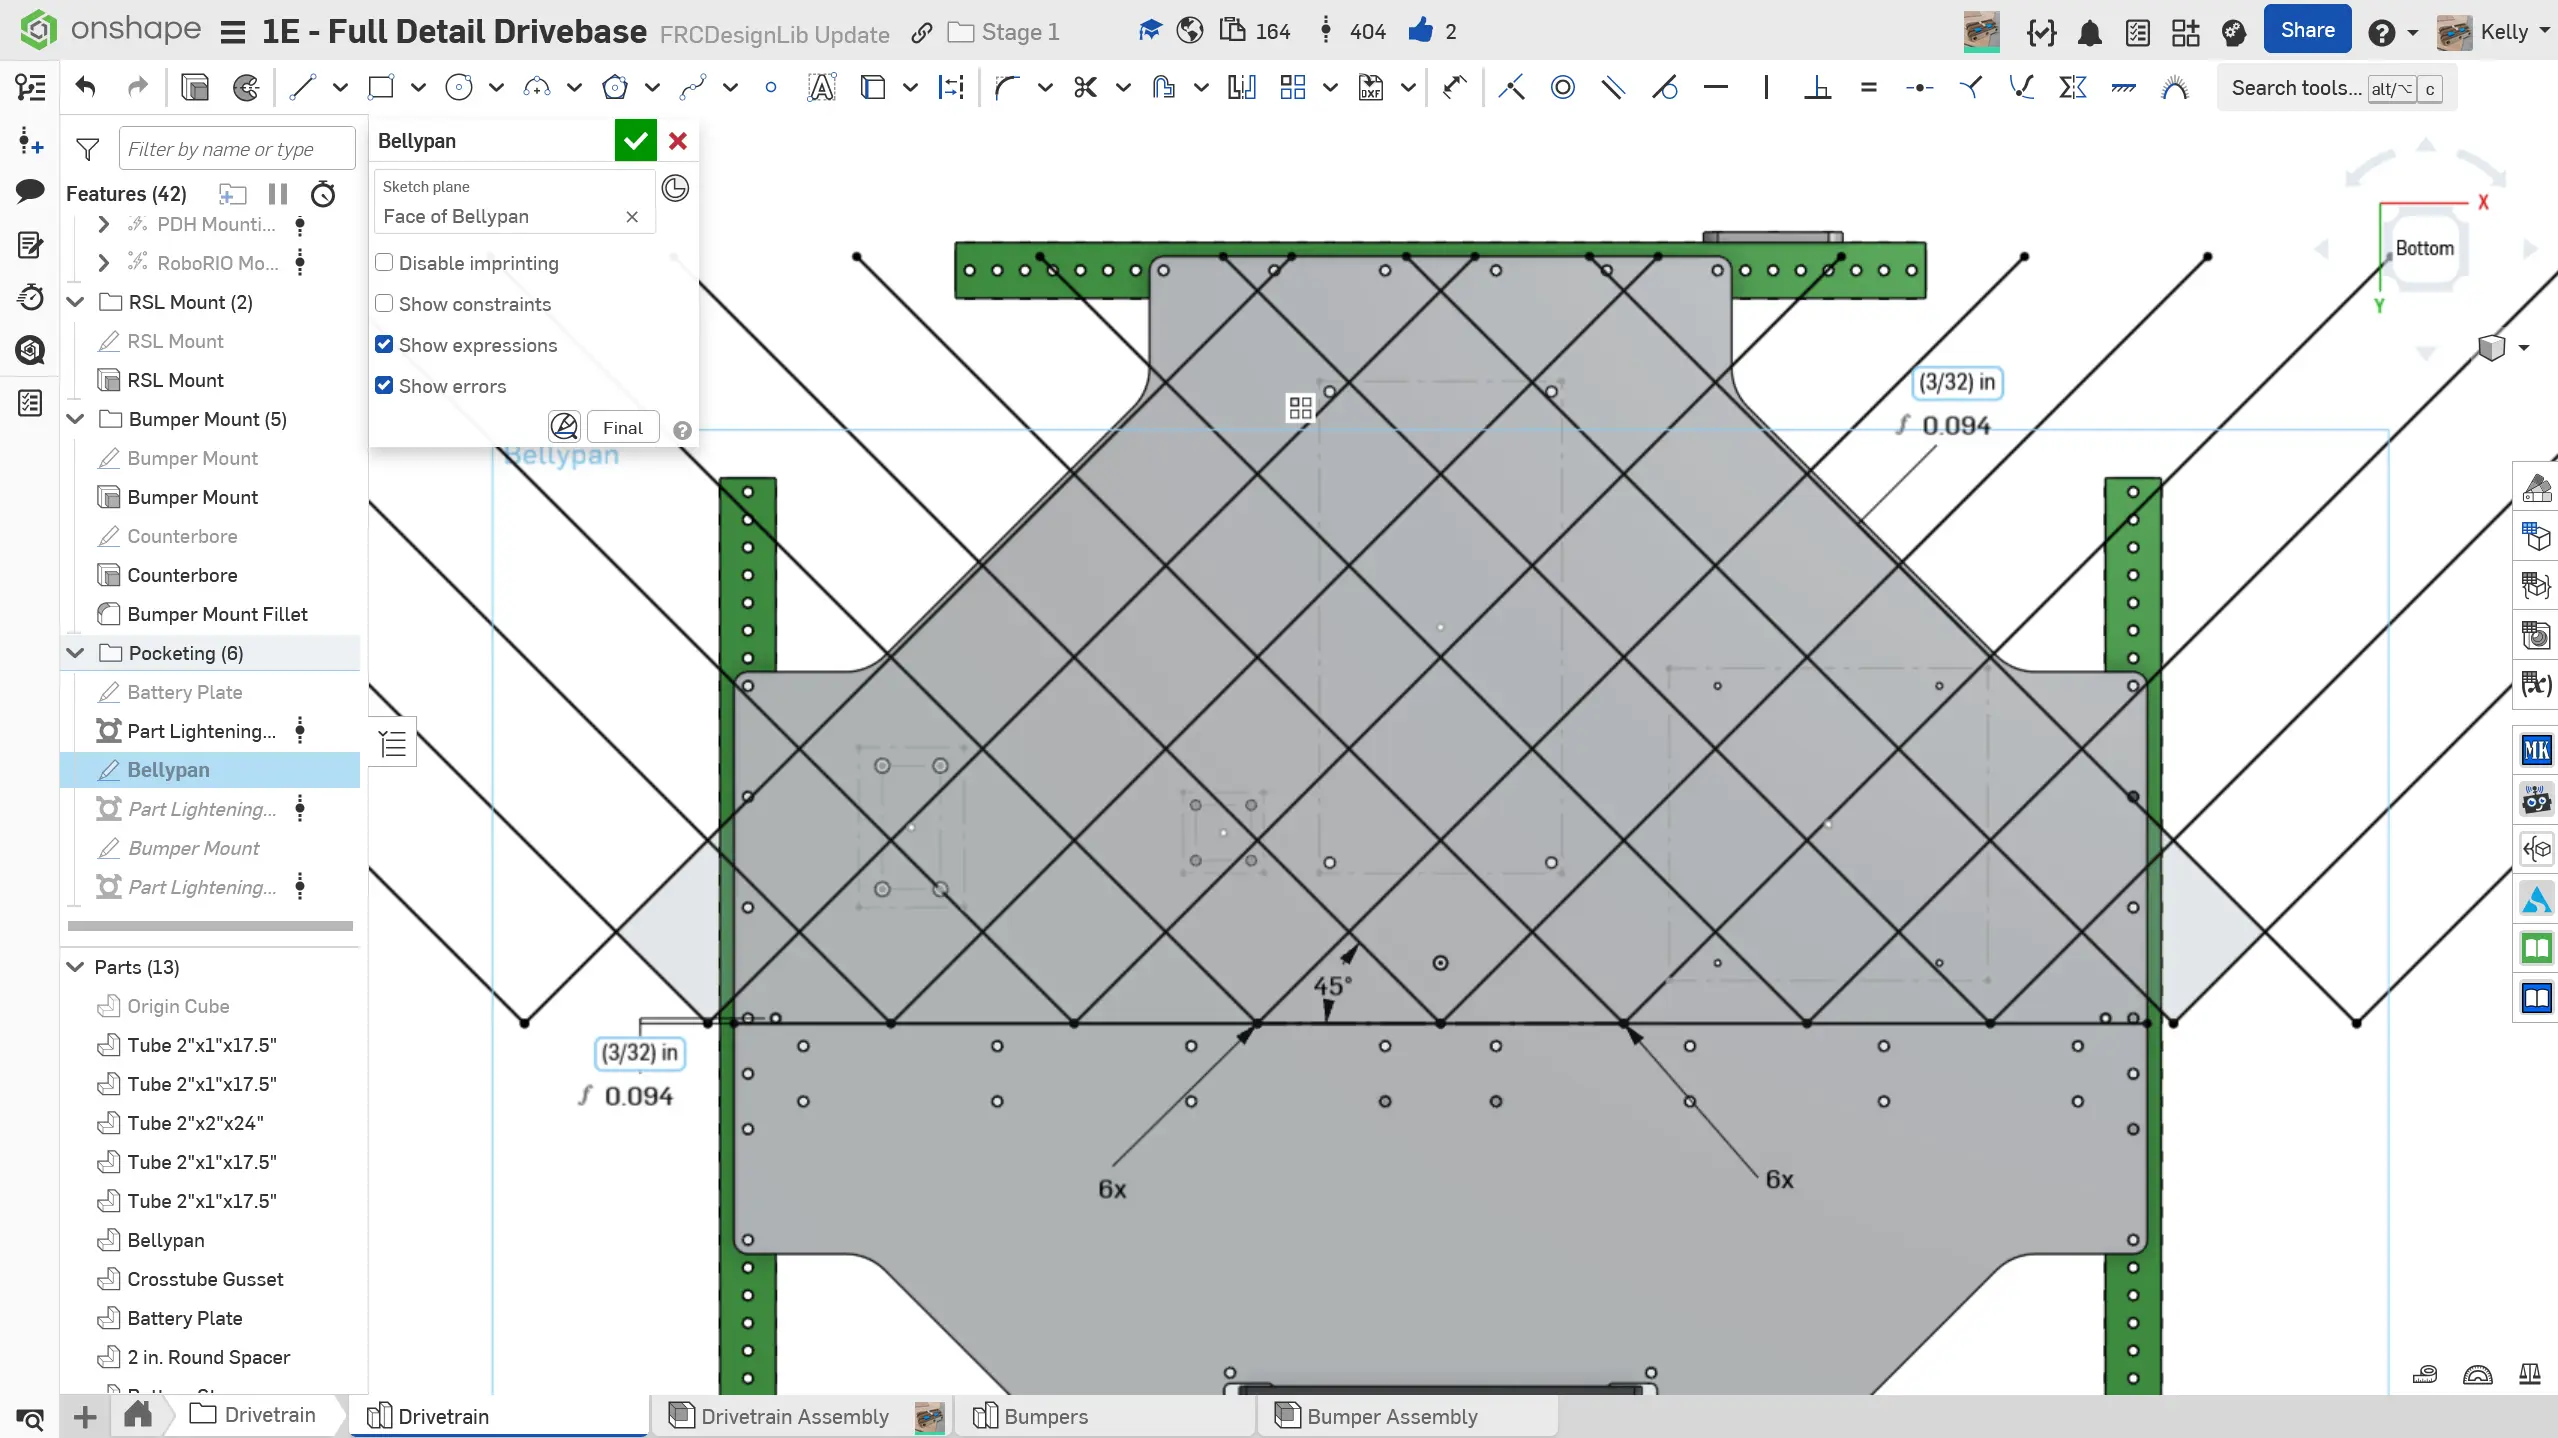
Task: Enable Disable imprinting checkbox
Action: [x=384, y=263]
